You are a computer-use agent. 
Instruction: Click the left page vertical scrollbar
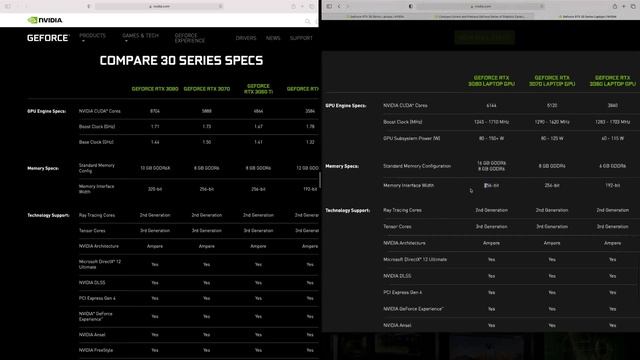click(x=320, y=180)
